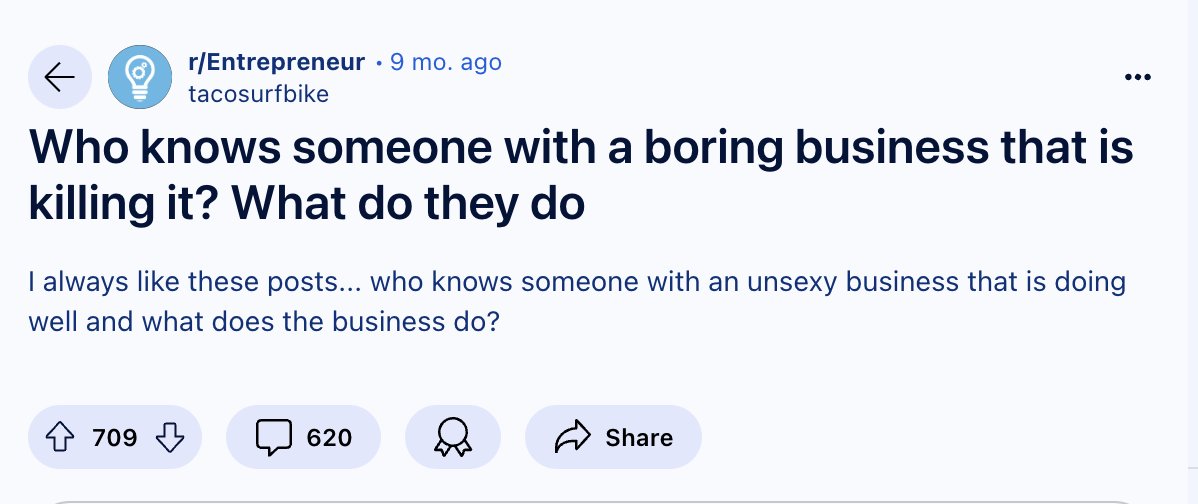Open the r/Entrepreneur lightbulb avatar
The image size is (1198, 504).
[140, 77]
